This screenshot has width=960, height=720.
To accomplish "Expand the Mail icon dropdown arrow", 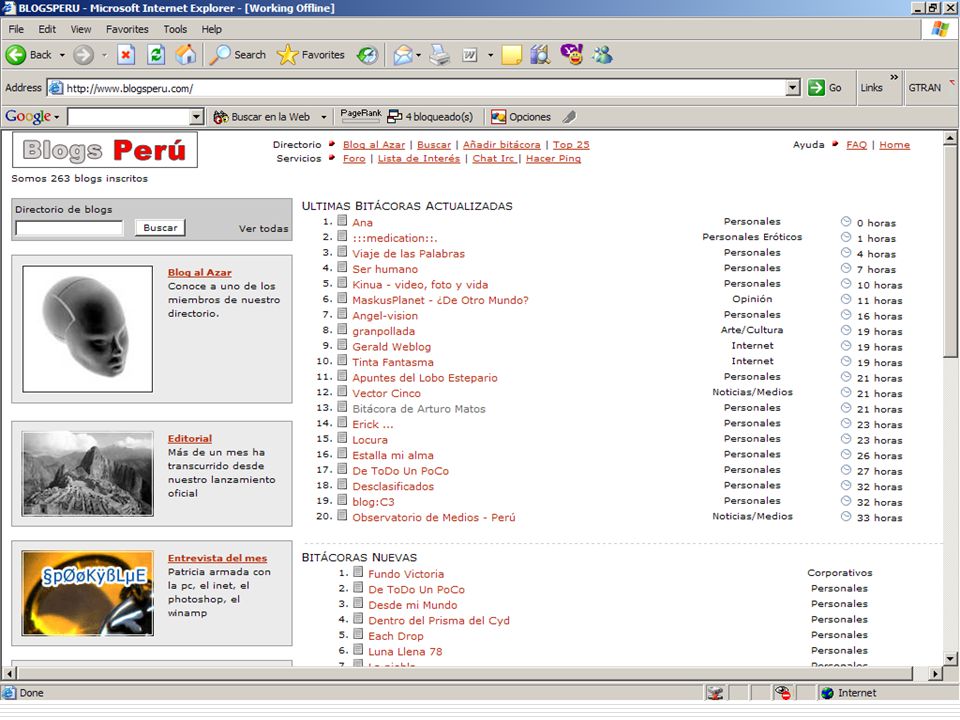I will click(419, 55).
